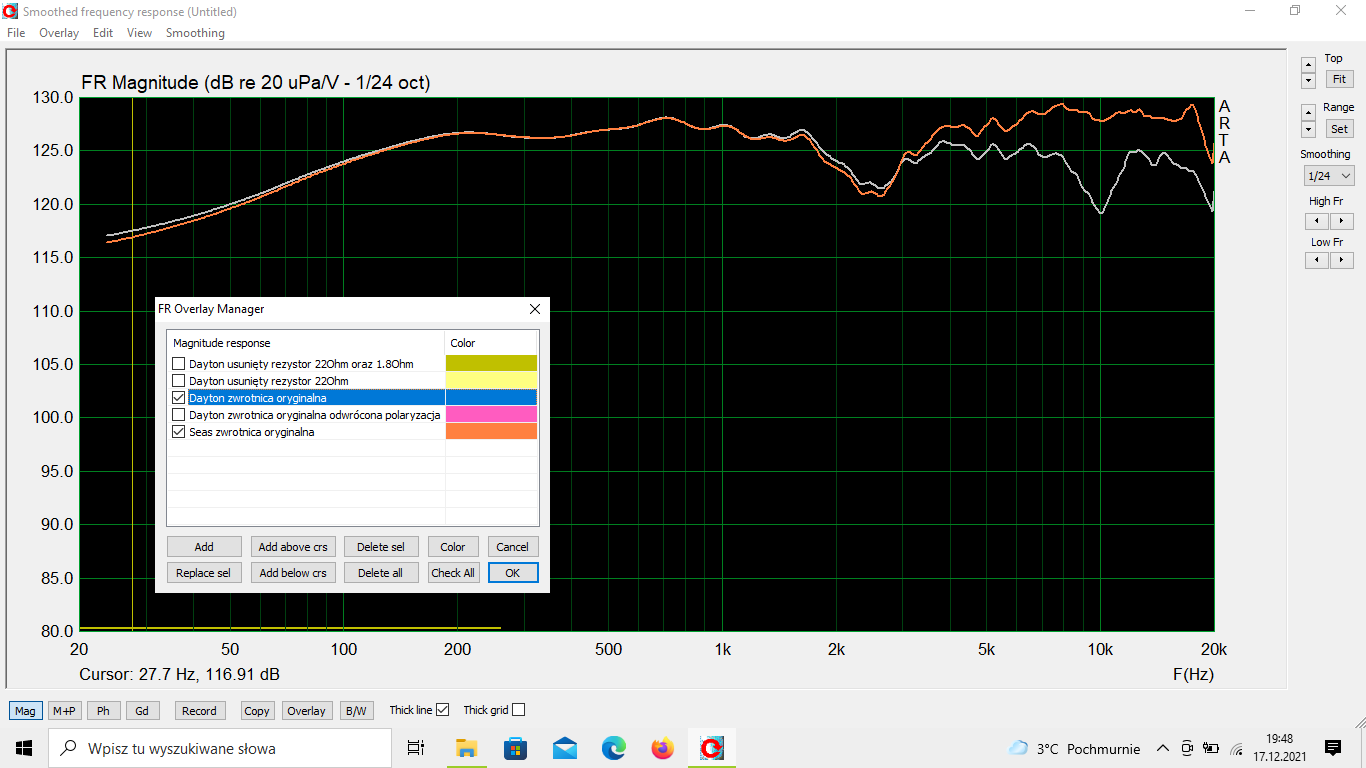Click the Magnitude response column header
This screenshot has height=768, width=1366.
[x=306, y=343]
